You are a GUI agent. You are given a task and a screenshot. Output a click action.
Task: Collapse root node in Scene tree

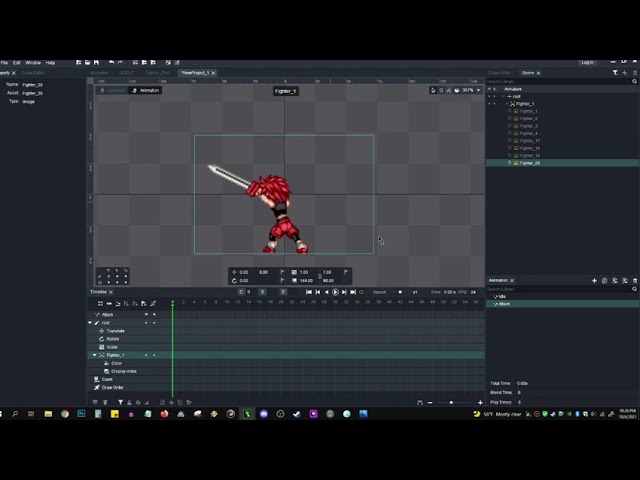[504, 96]
